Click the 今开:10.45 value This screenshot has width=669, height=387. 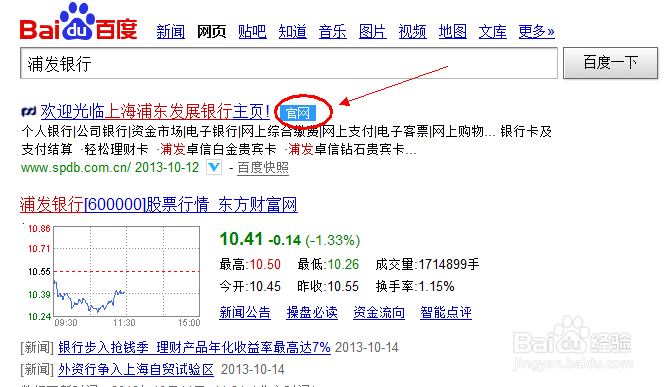250,286
